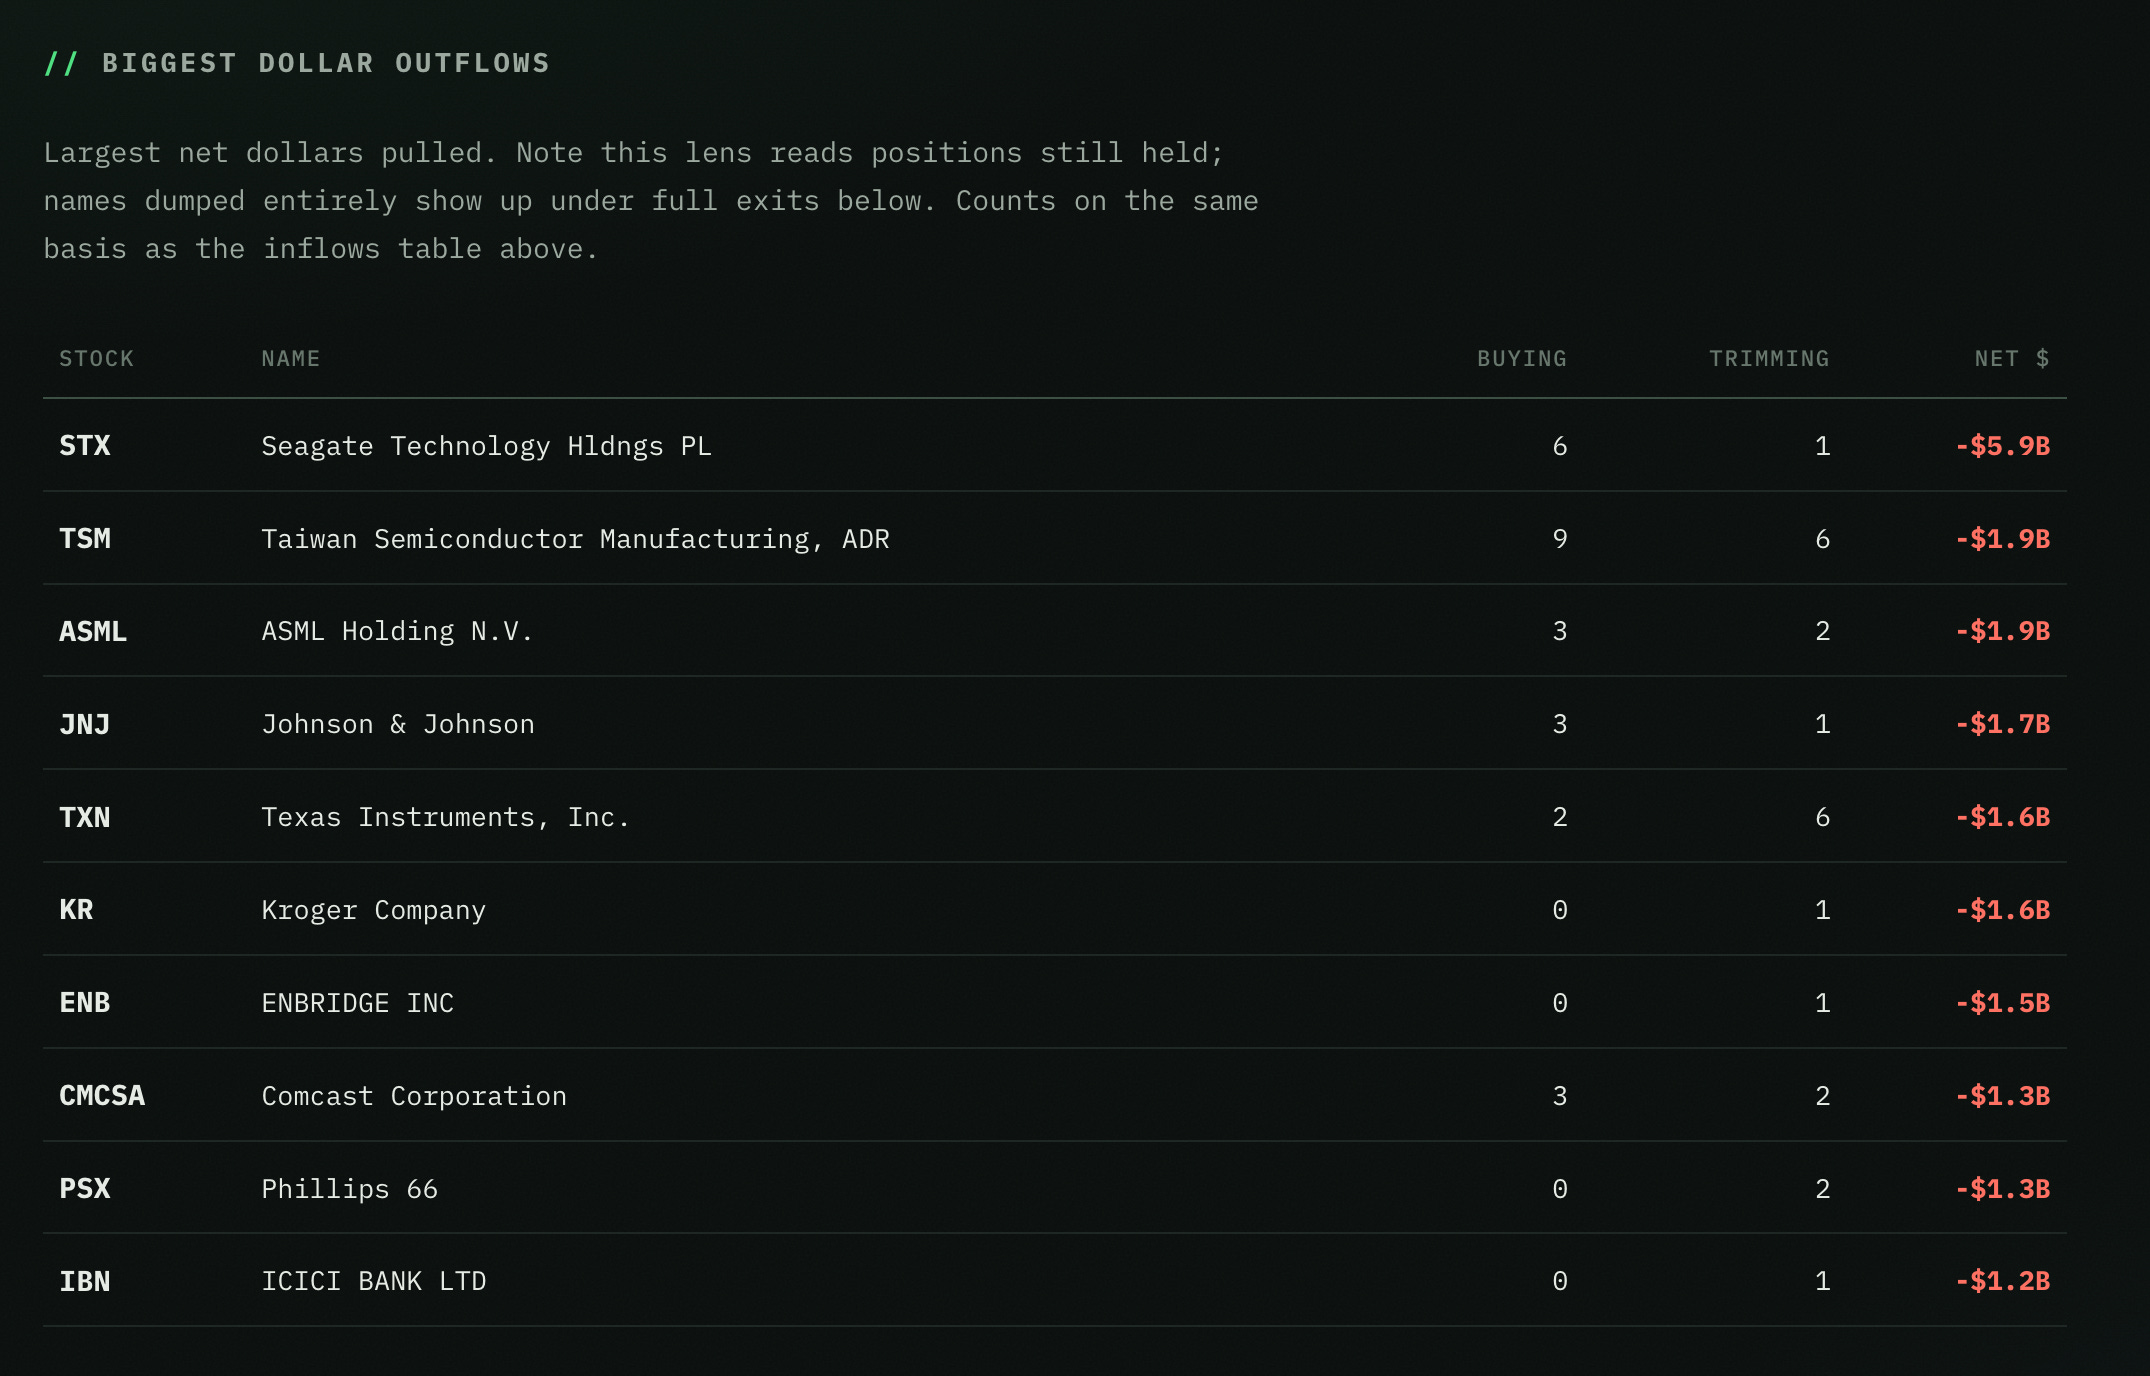
Task: Click the STX ticker symbol
Action: click(x=85, y=446)
